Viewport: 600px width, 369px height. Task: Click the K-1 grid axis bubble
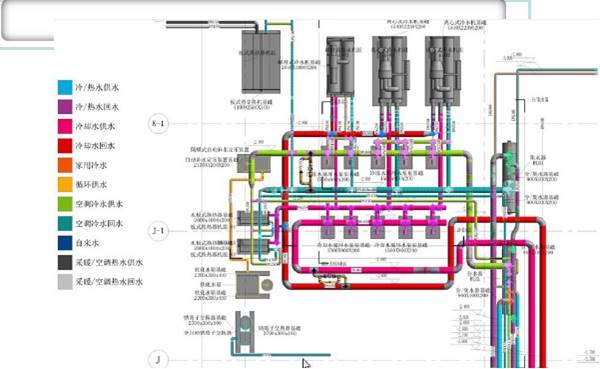pyautogui.click(x=158, y=124)
